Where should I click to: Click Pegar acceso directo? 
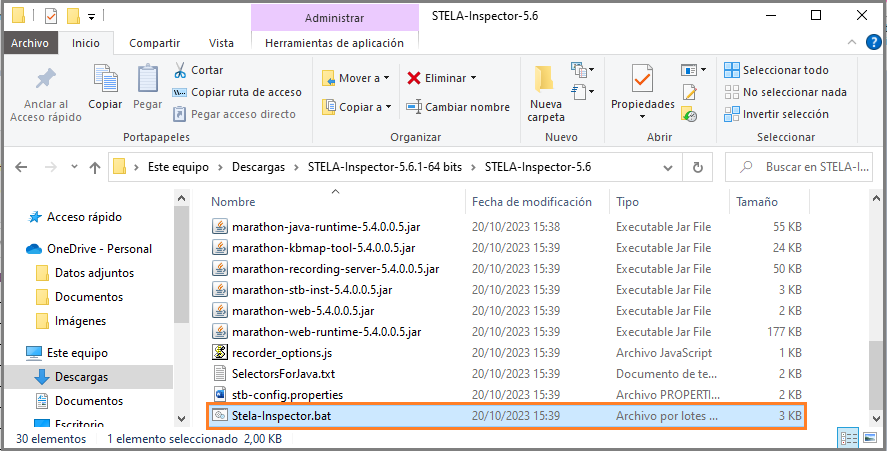click(234, 114)
